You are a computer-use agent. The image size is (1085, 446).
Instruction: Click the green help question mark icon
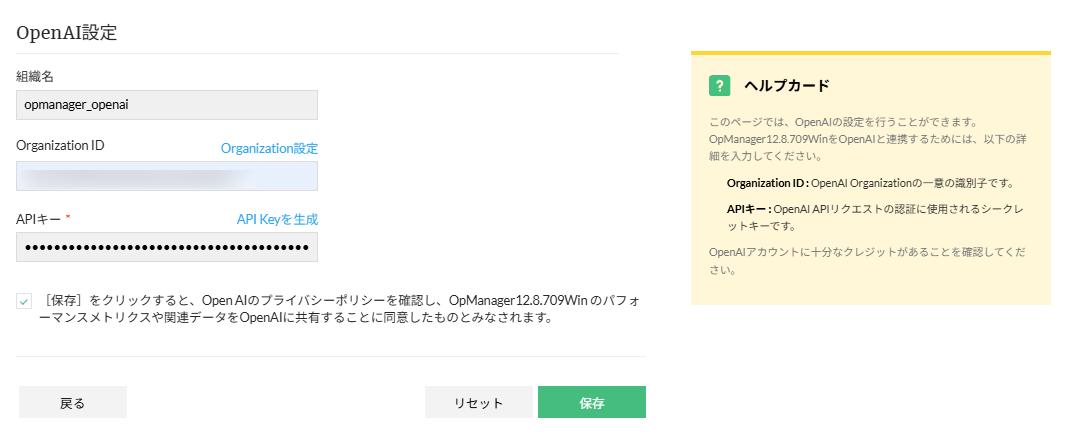[x=720, y=86]
